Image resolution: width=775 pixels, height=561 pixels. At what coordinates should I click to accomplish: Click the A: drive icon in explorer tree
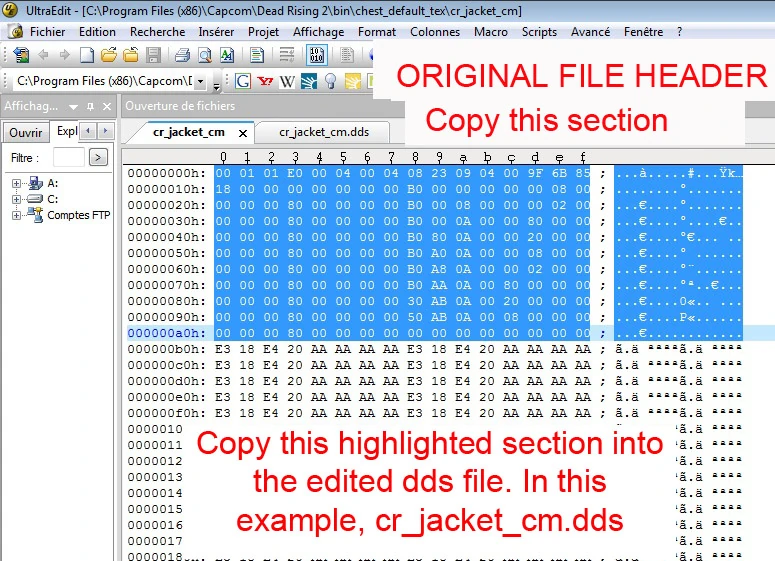(35, 183)
